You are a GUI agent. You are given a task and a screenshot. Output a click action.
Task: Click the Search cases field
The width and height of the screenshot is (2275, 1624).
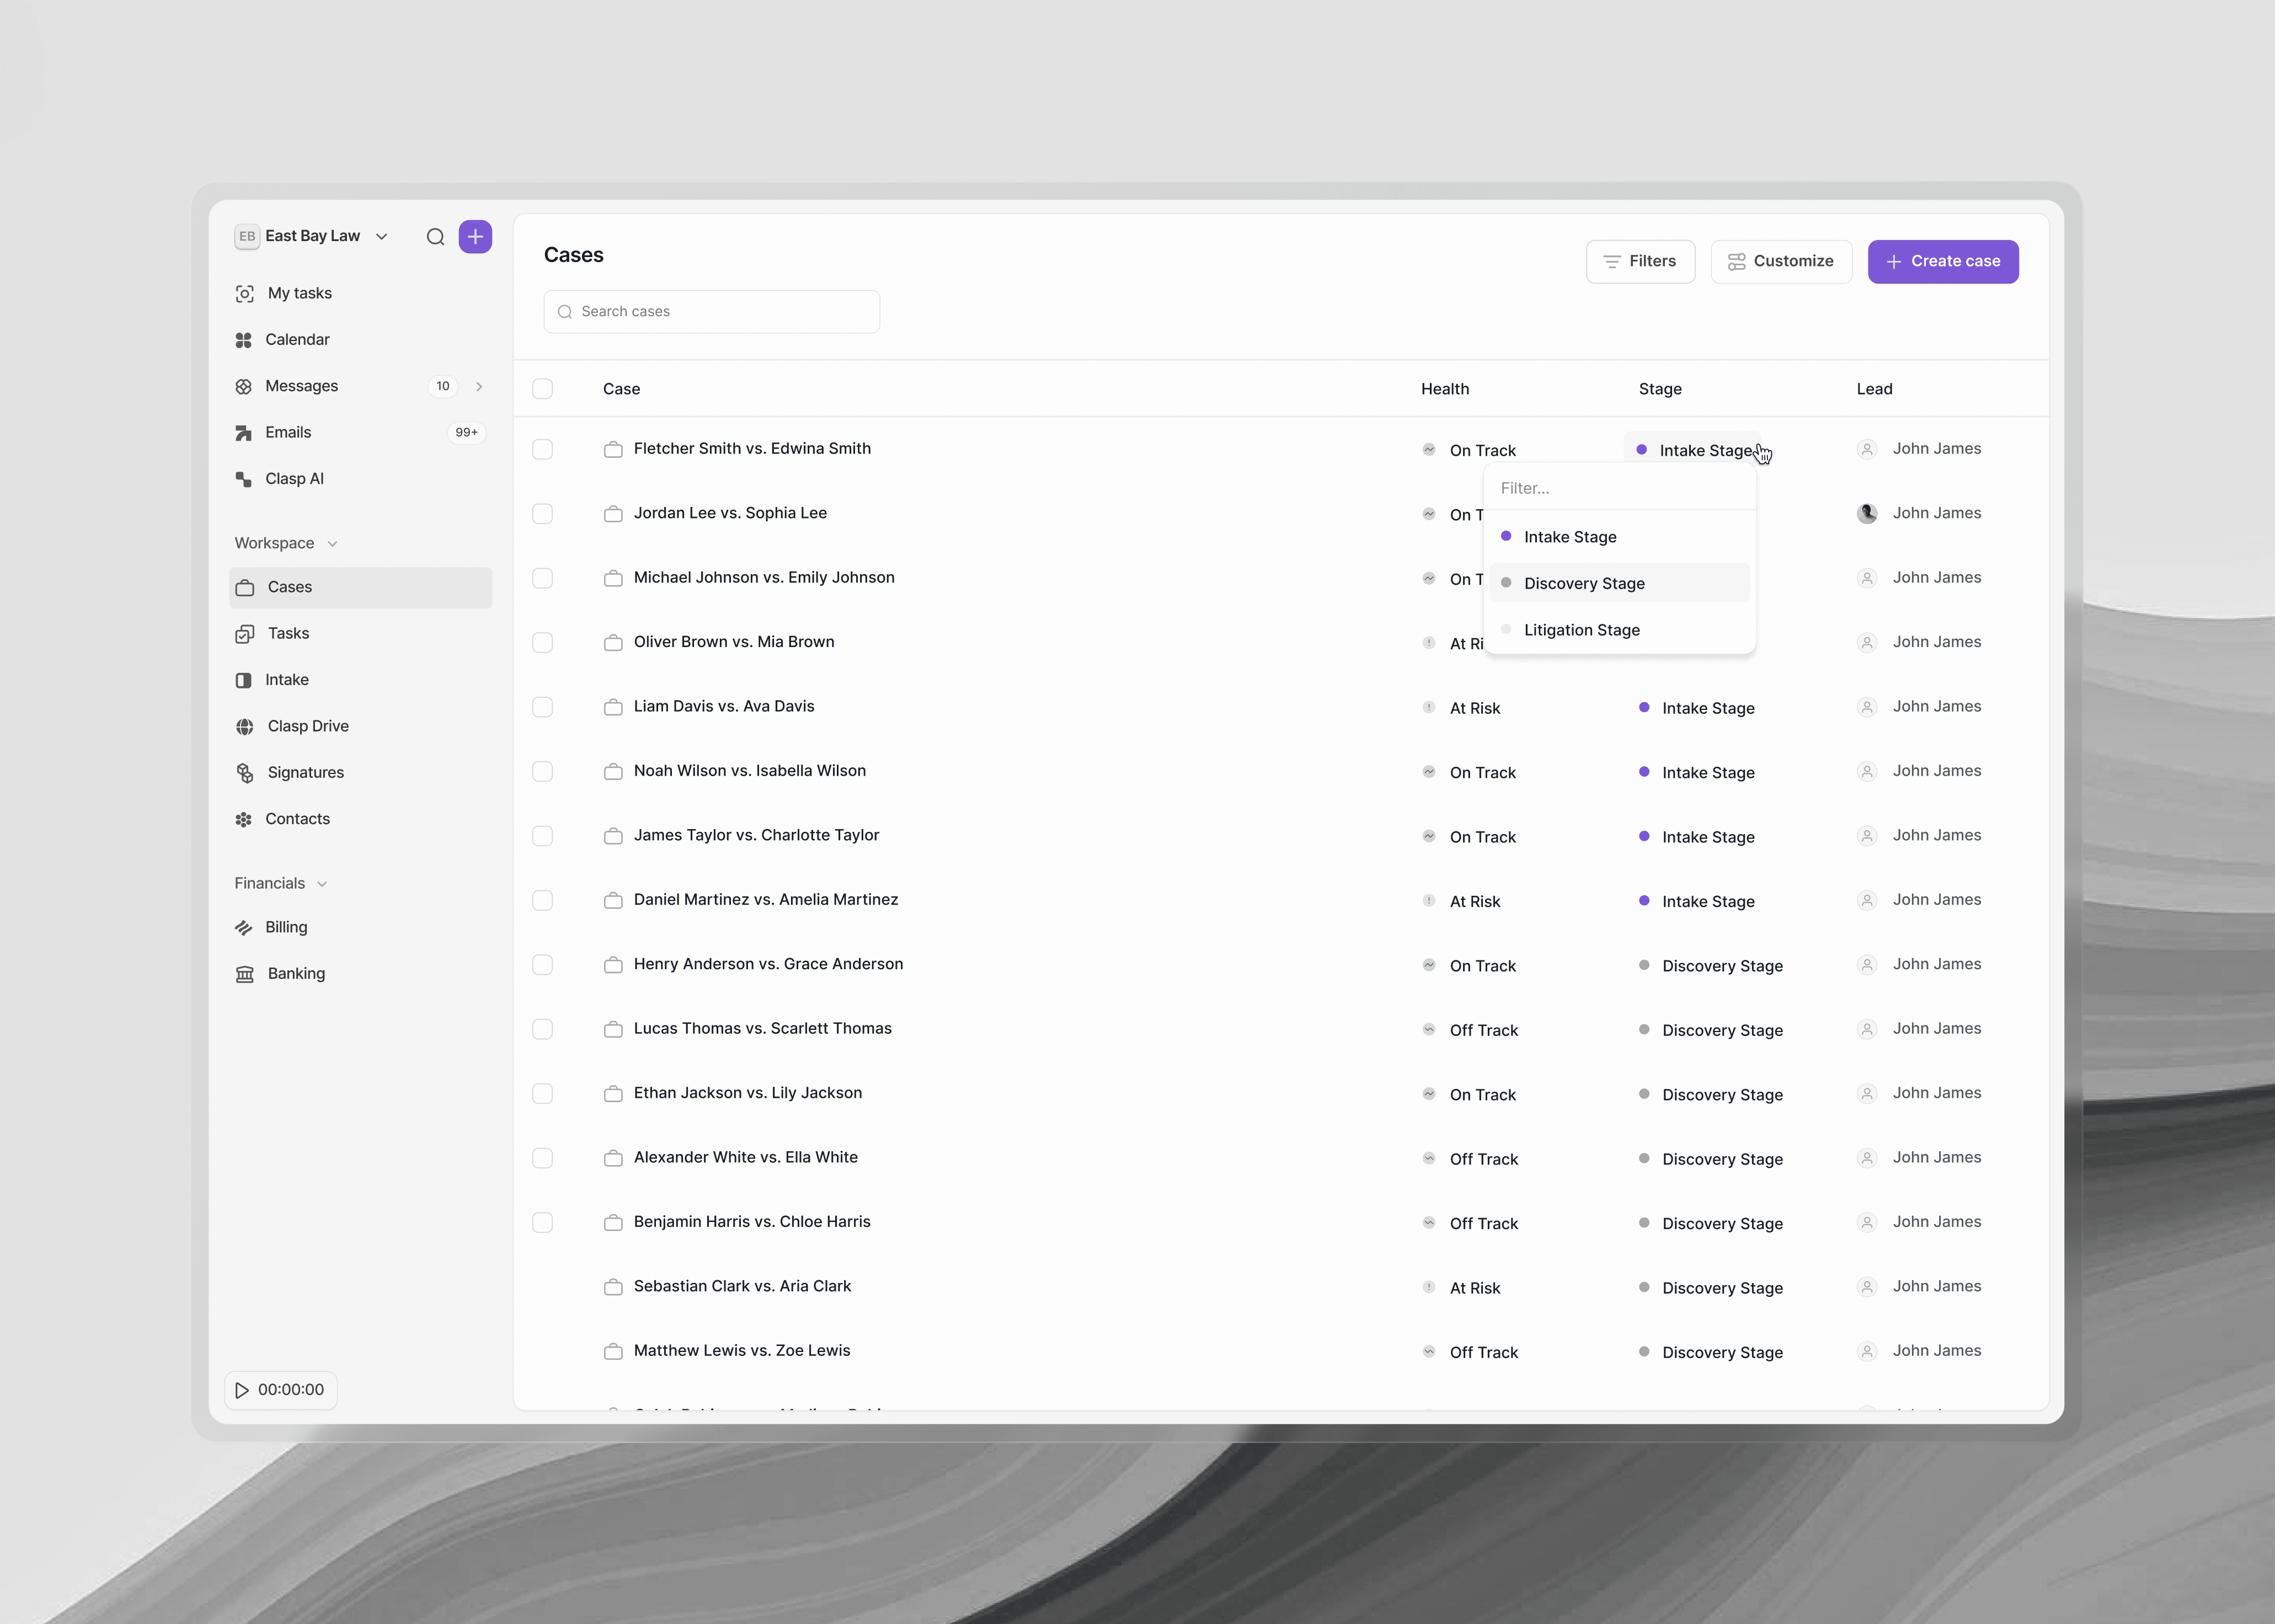coord(711,312)
